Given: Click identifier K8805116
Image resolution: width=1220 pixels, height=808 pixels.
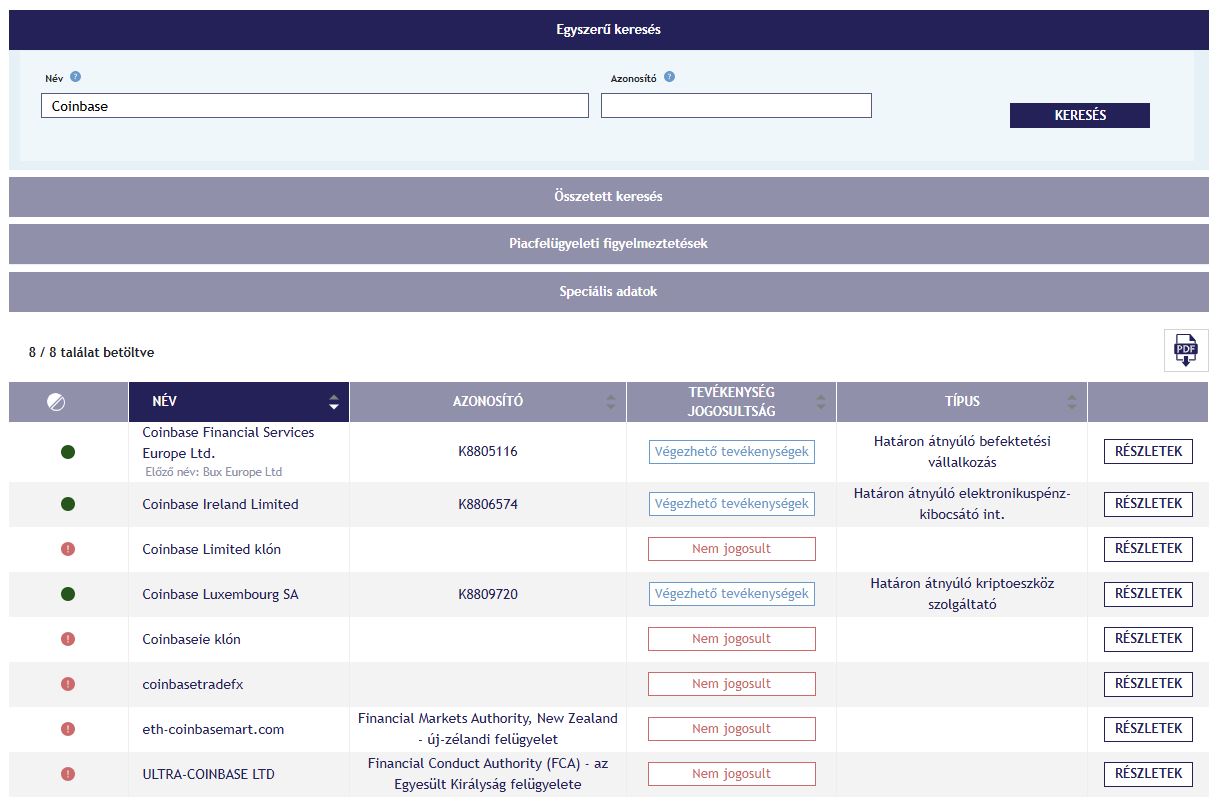Looking at the screenshot, I should (488, 452).
